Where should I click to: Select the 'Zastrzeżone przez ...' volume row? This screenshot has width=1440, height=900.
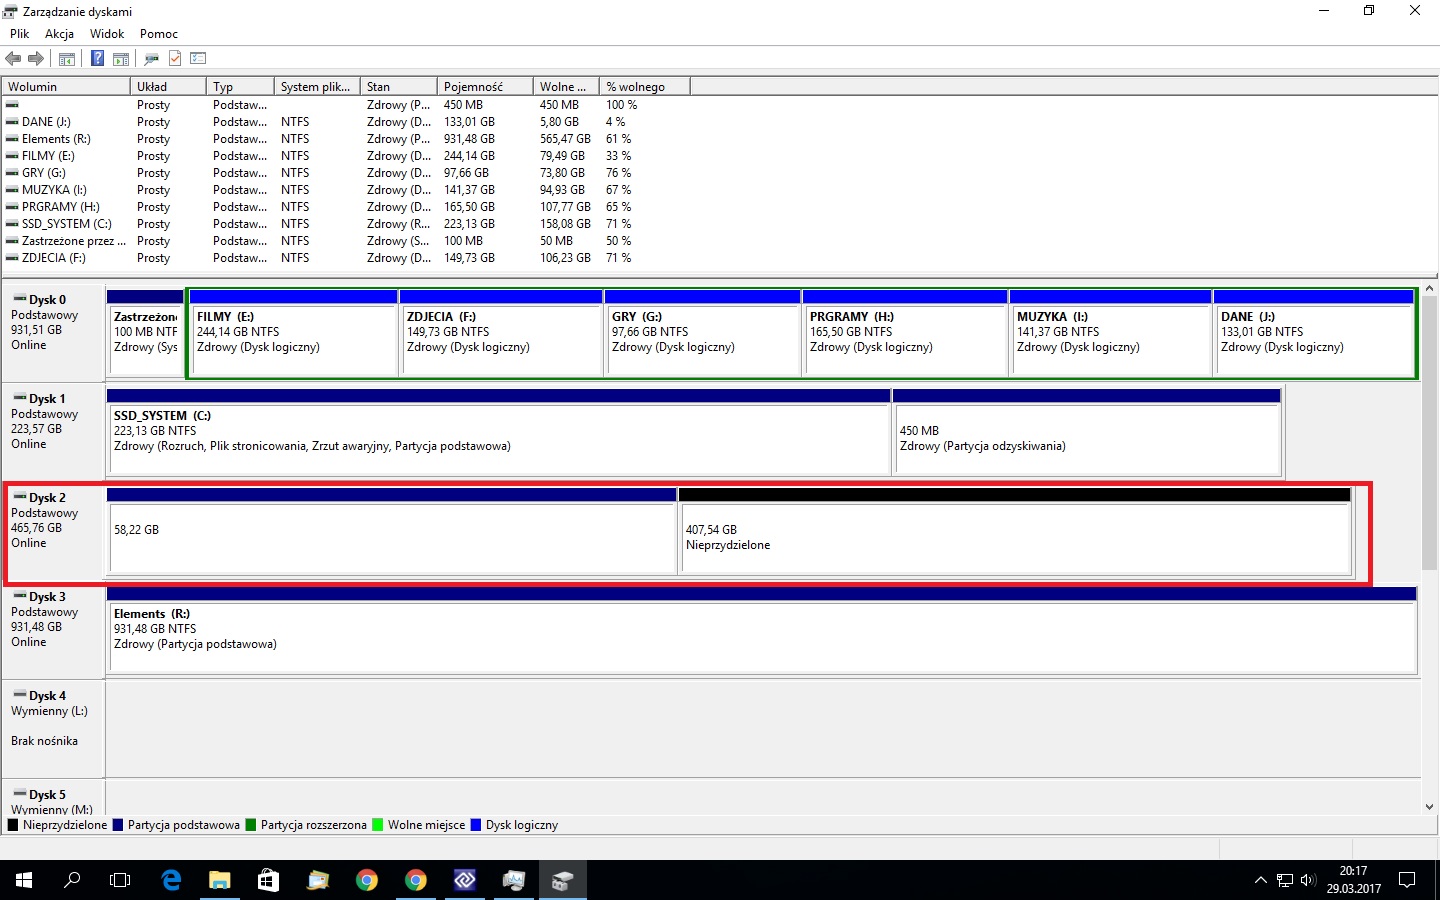346,241
